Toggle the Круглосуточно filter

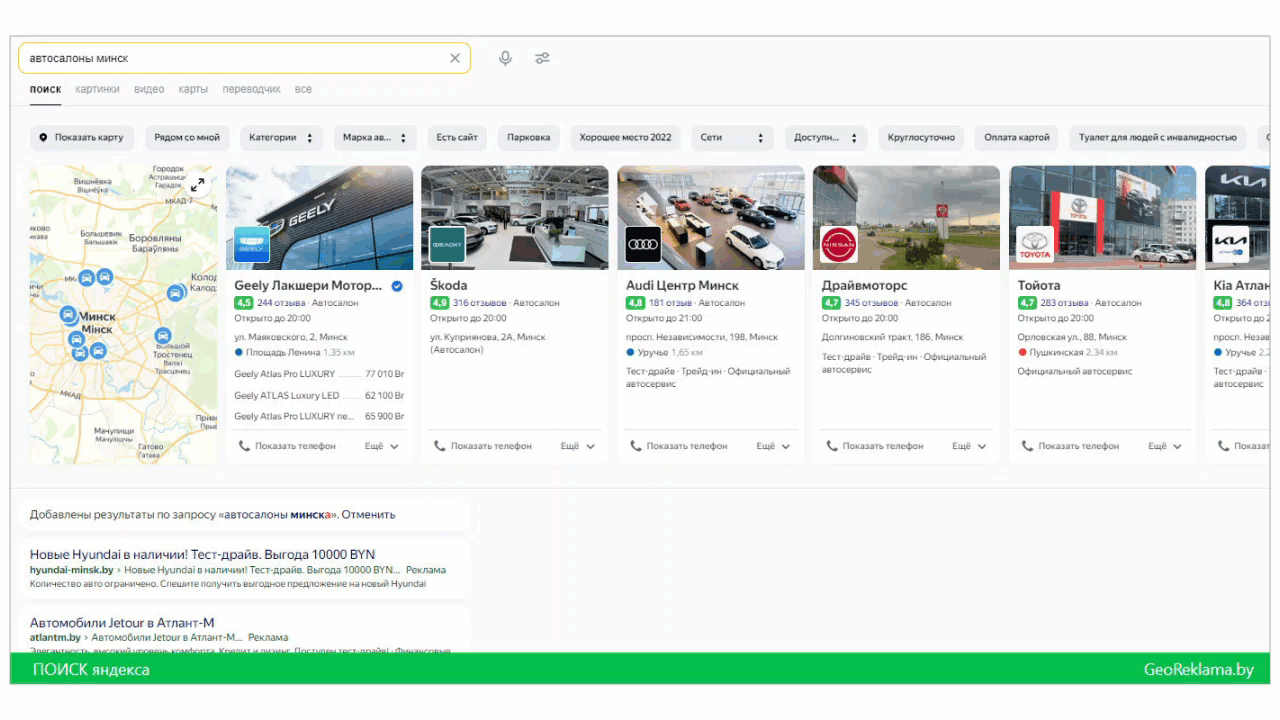pos(921,138)
